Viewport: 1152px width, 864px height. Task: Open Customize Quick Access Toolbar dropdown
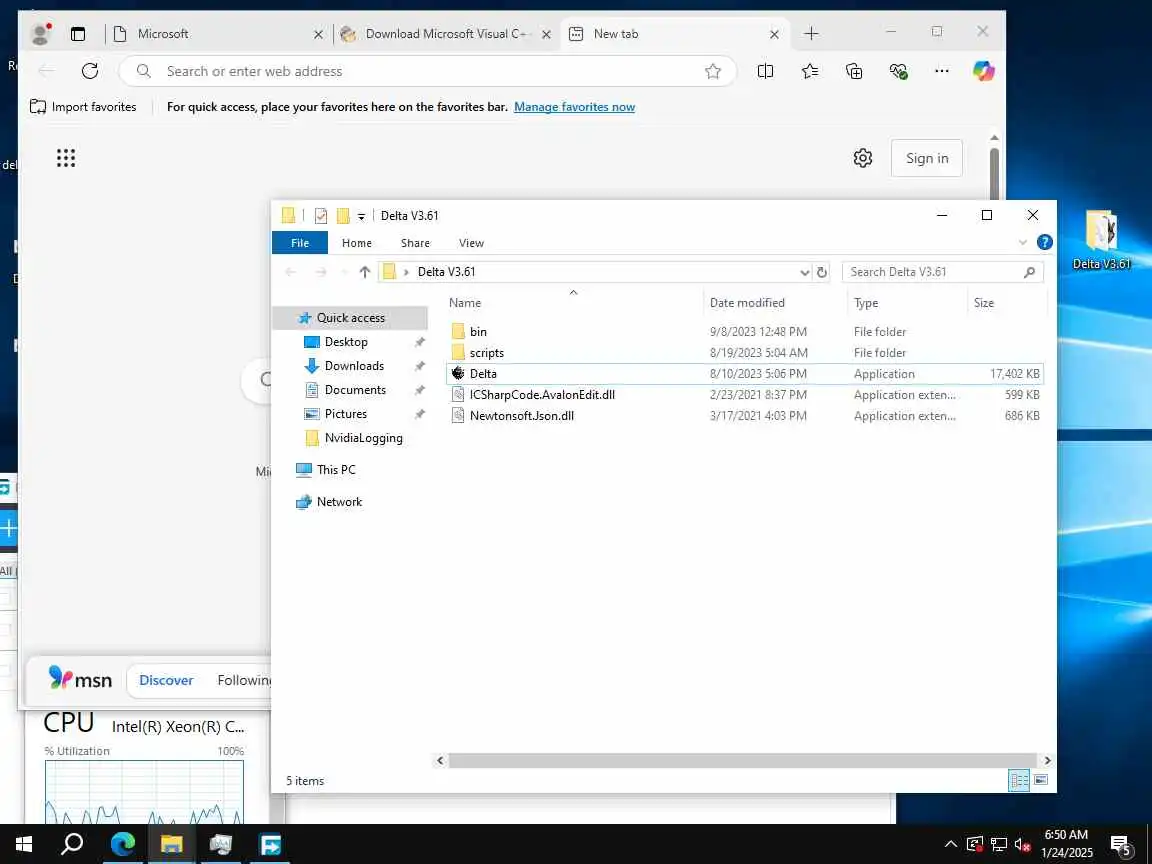coord(361,216)
